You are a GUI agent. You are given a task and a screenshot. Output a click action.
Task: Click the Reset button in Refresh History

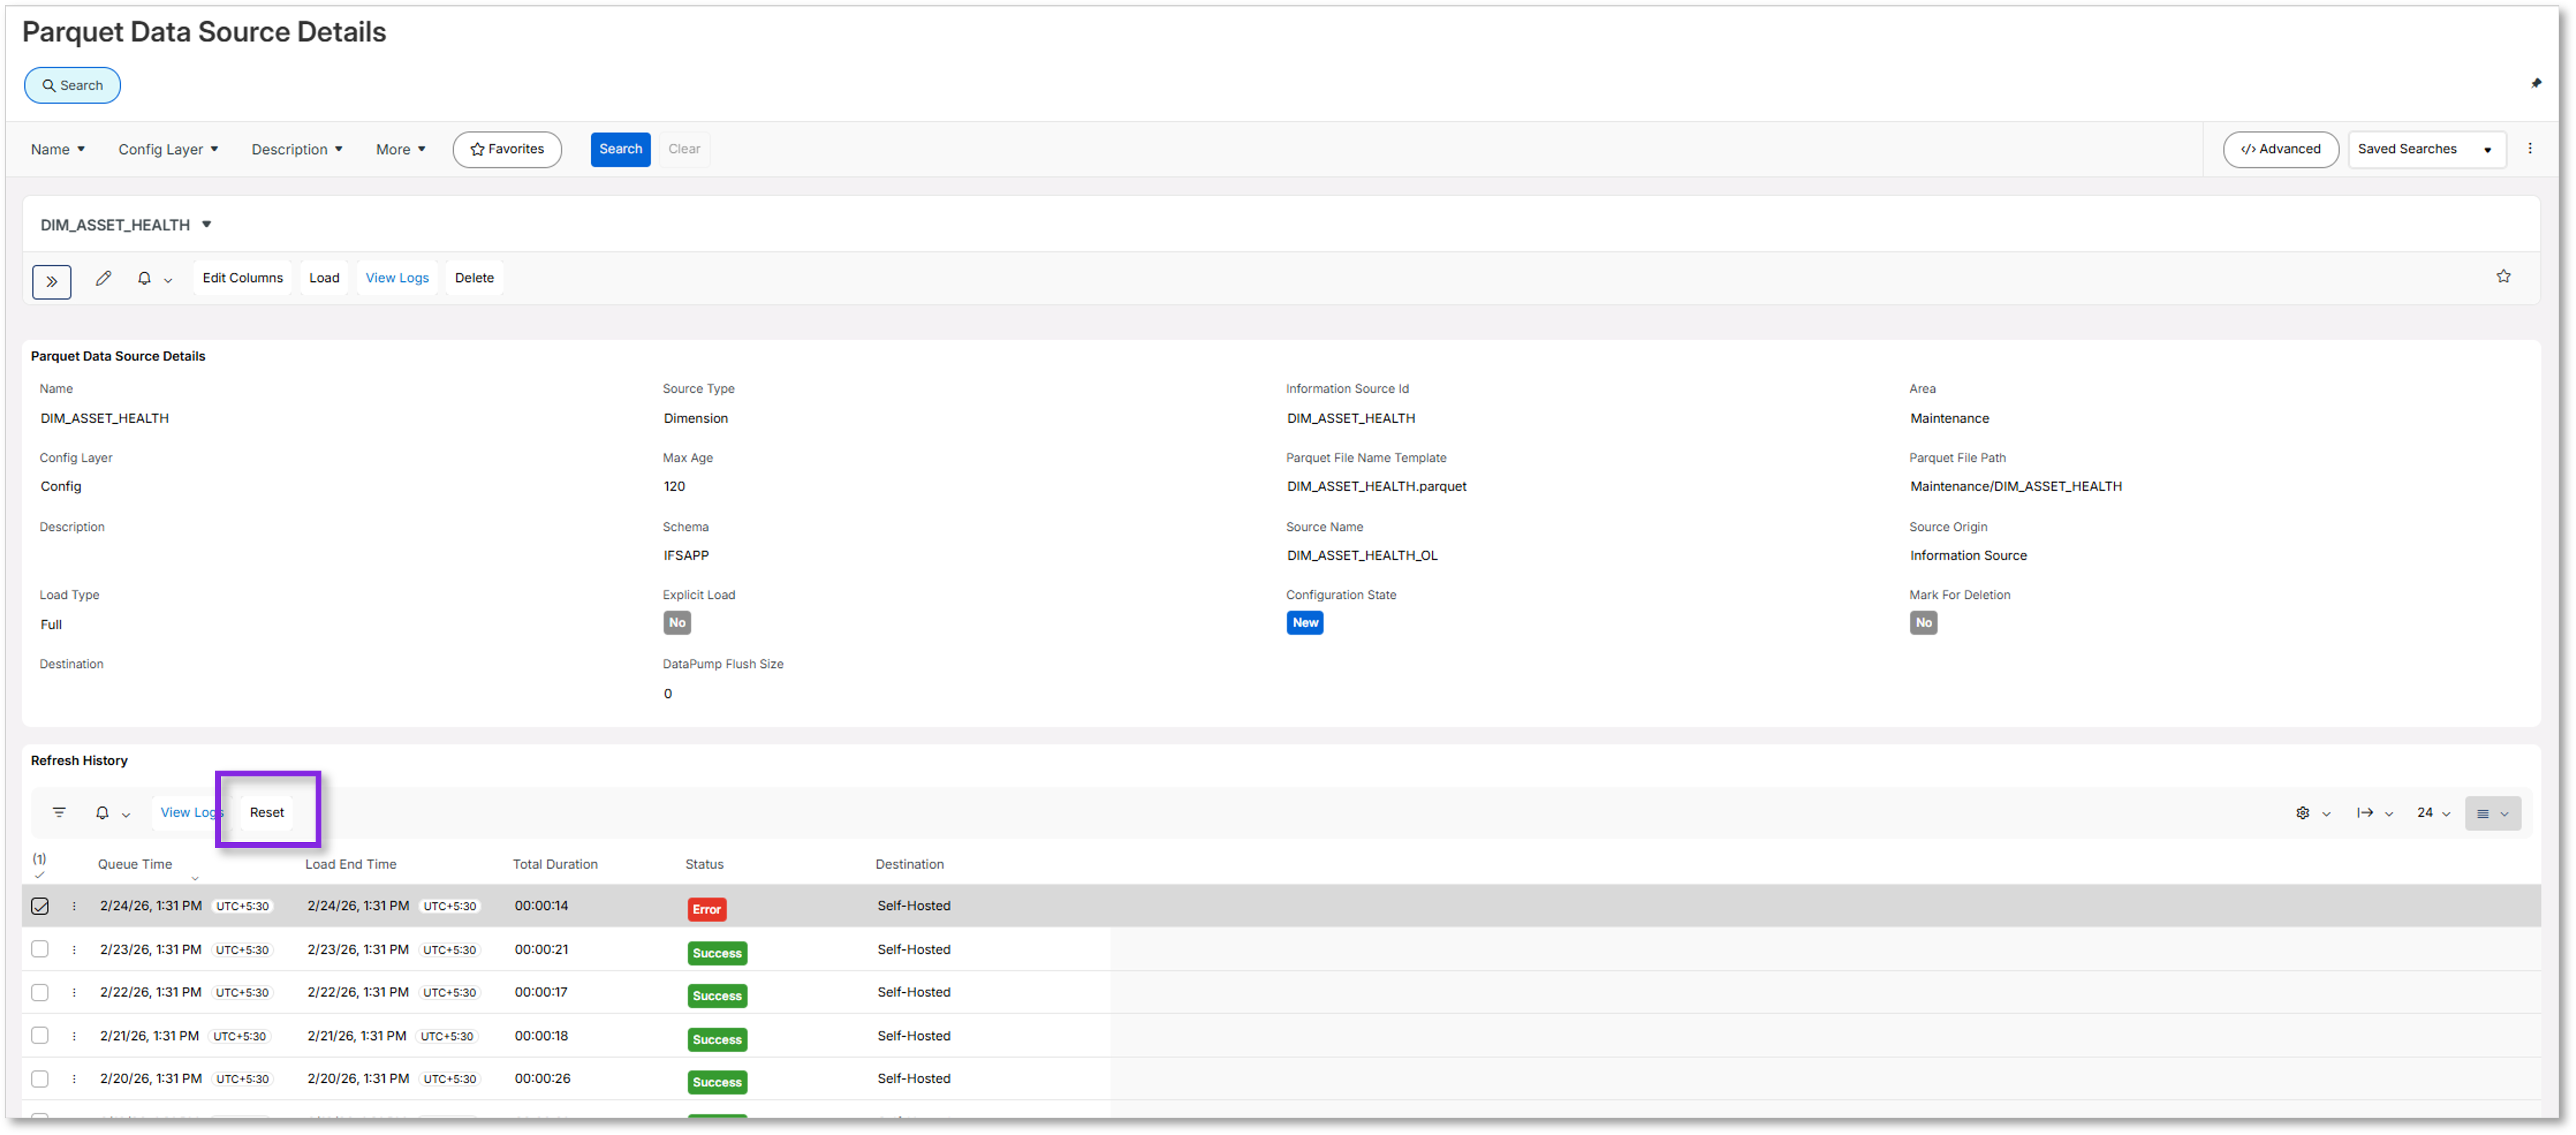tap(267, 812)
